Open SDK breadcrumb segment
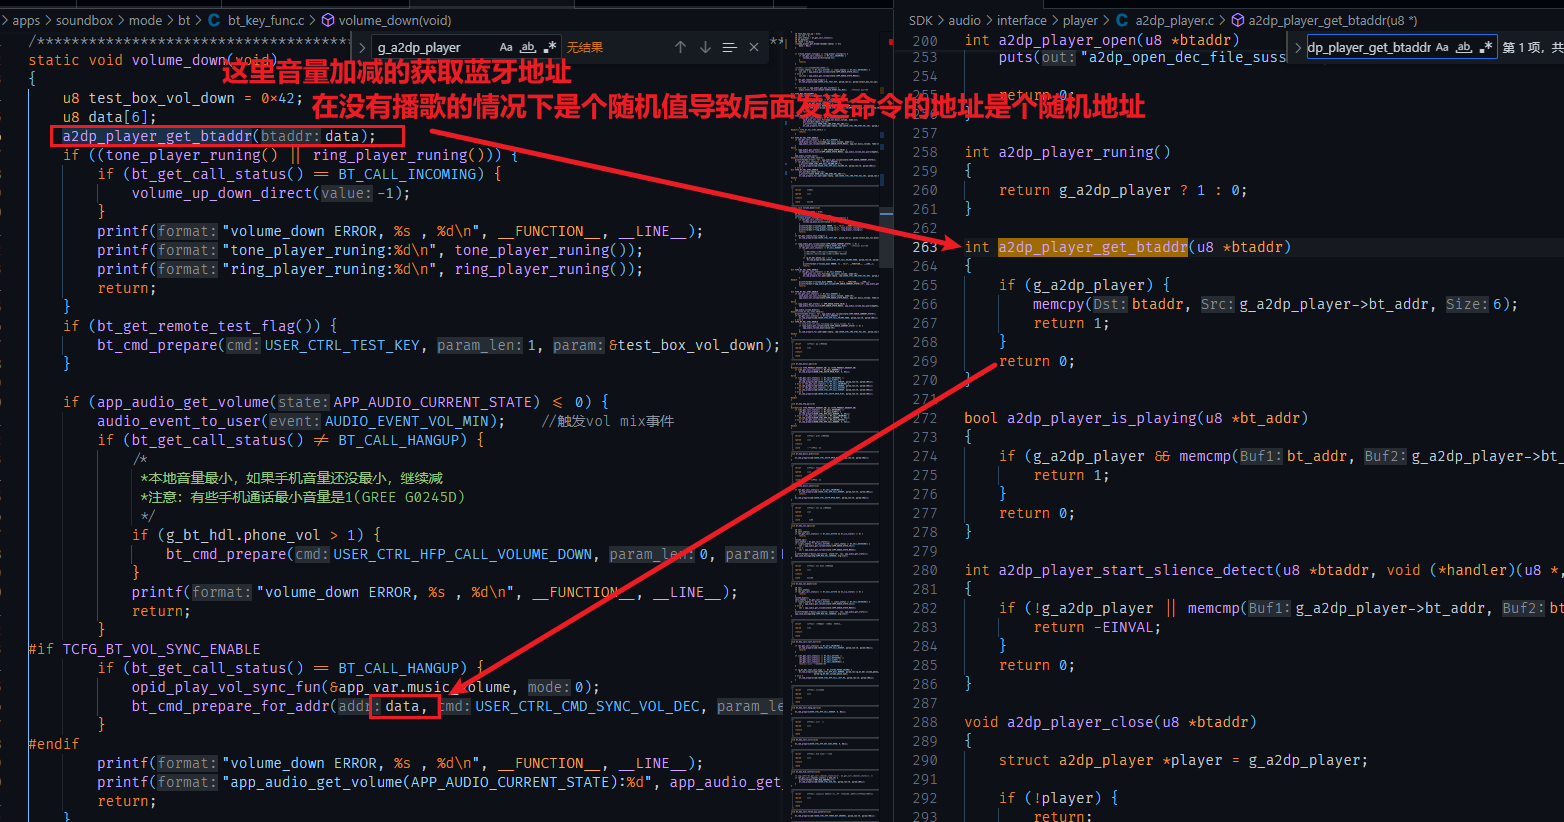The image size is (1564, 822). pos(920,20)
